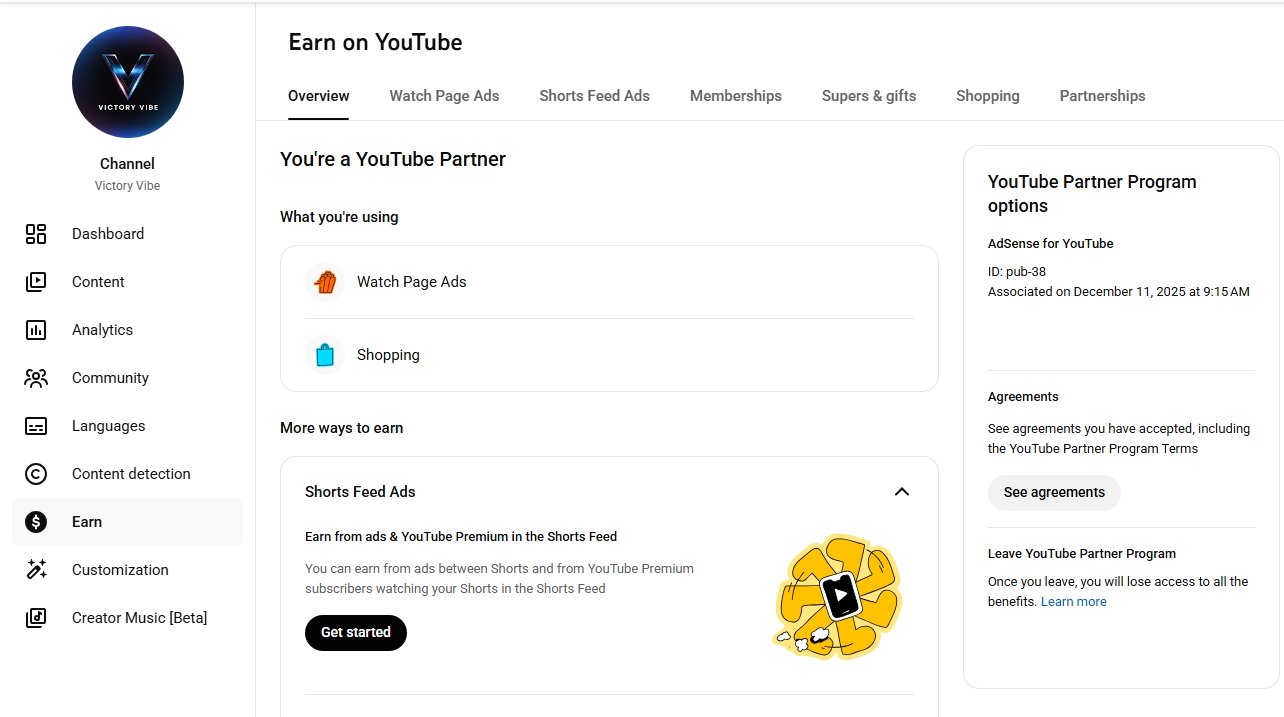1284x717 pixels.
Task: Open Customization magic wand icon
Action: point(36,570)
